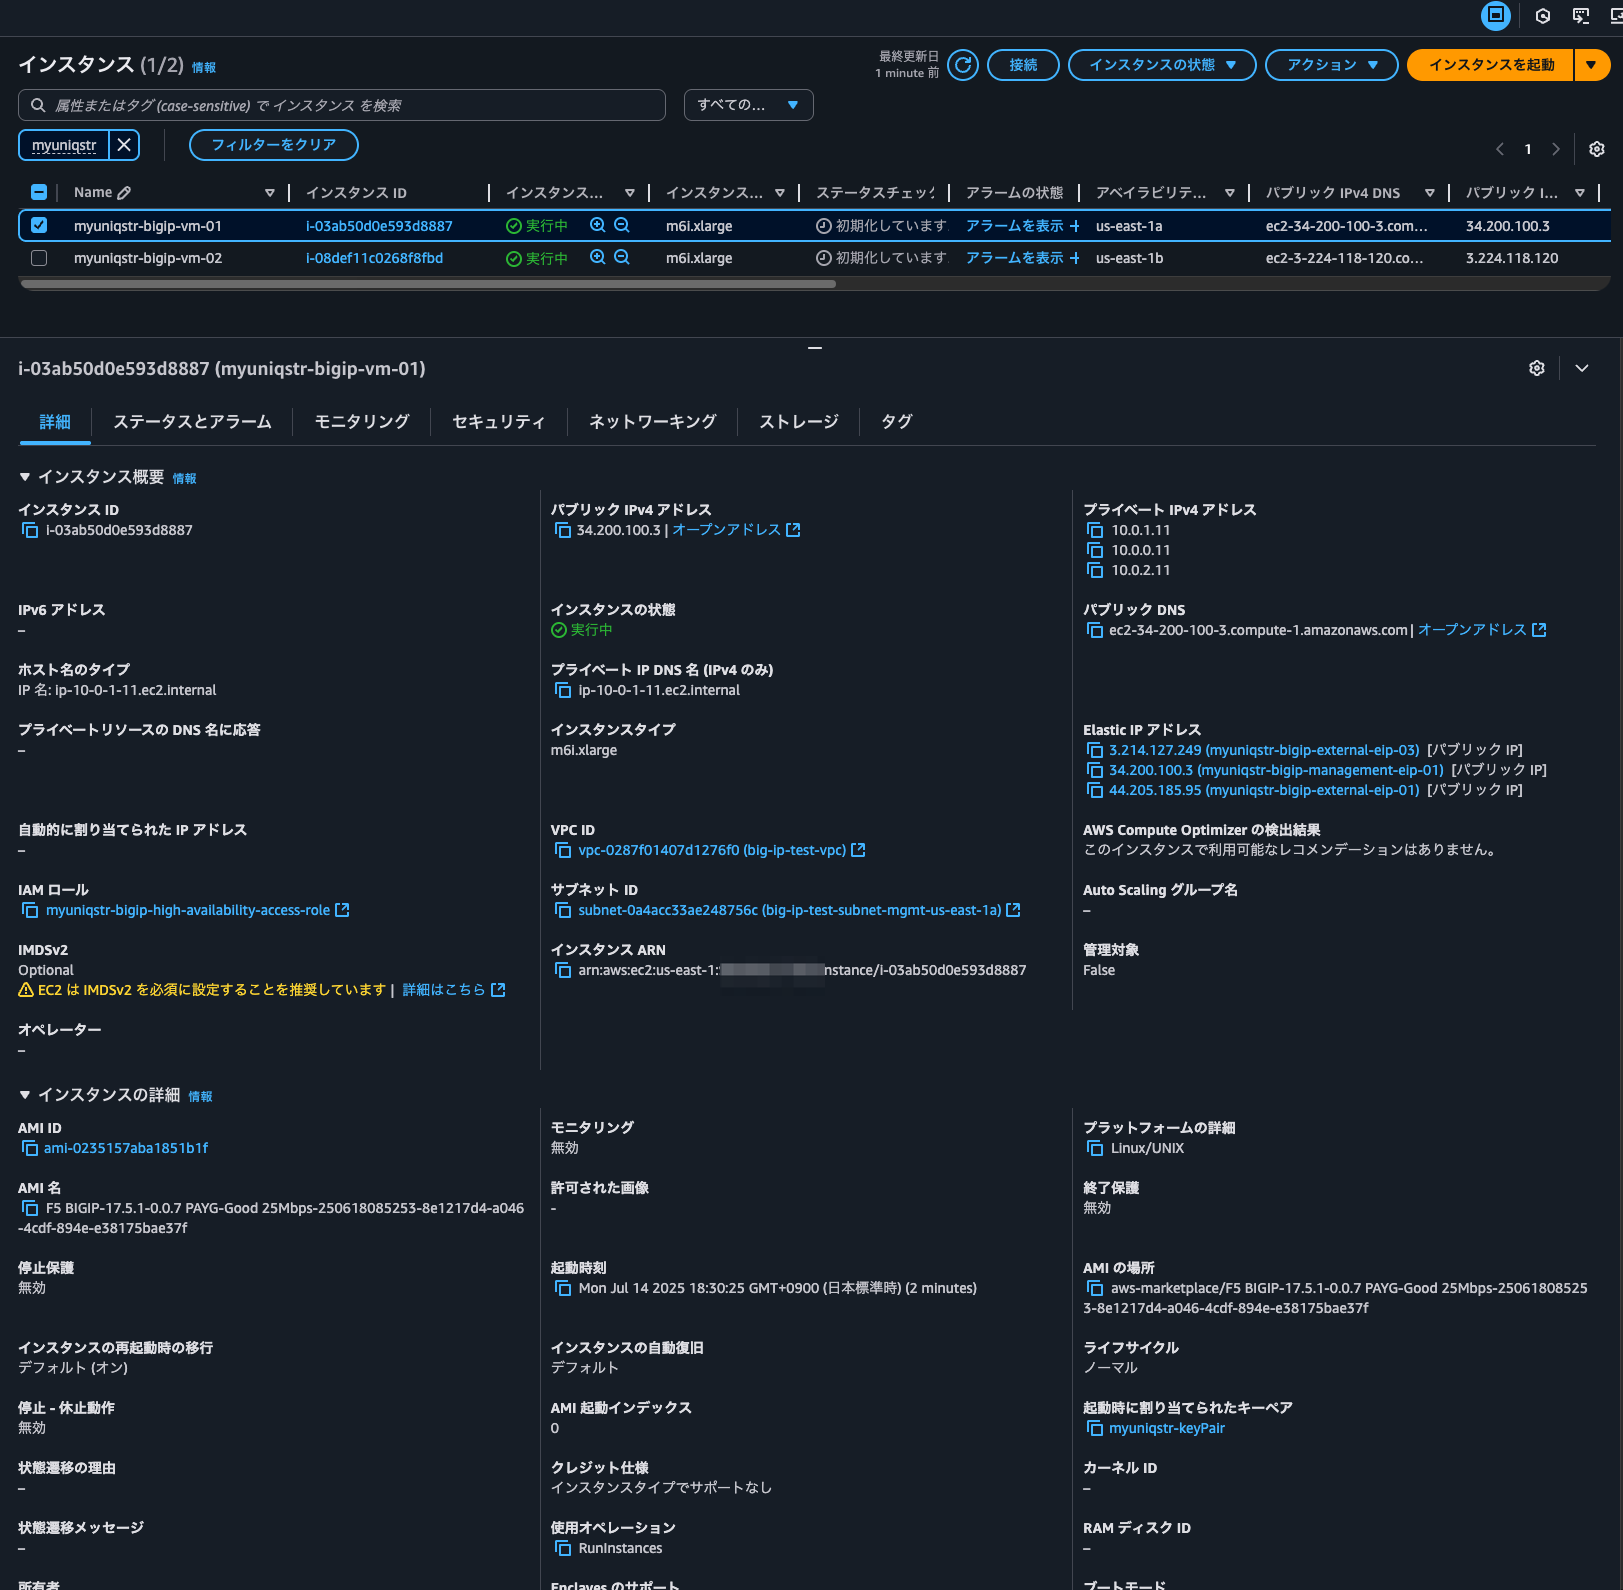Switch to セキュリティ tab
The height and width of the screenshot is (1590, 1623).
(x=499, y=422)
